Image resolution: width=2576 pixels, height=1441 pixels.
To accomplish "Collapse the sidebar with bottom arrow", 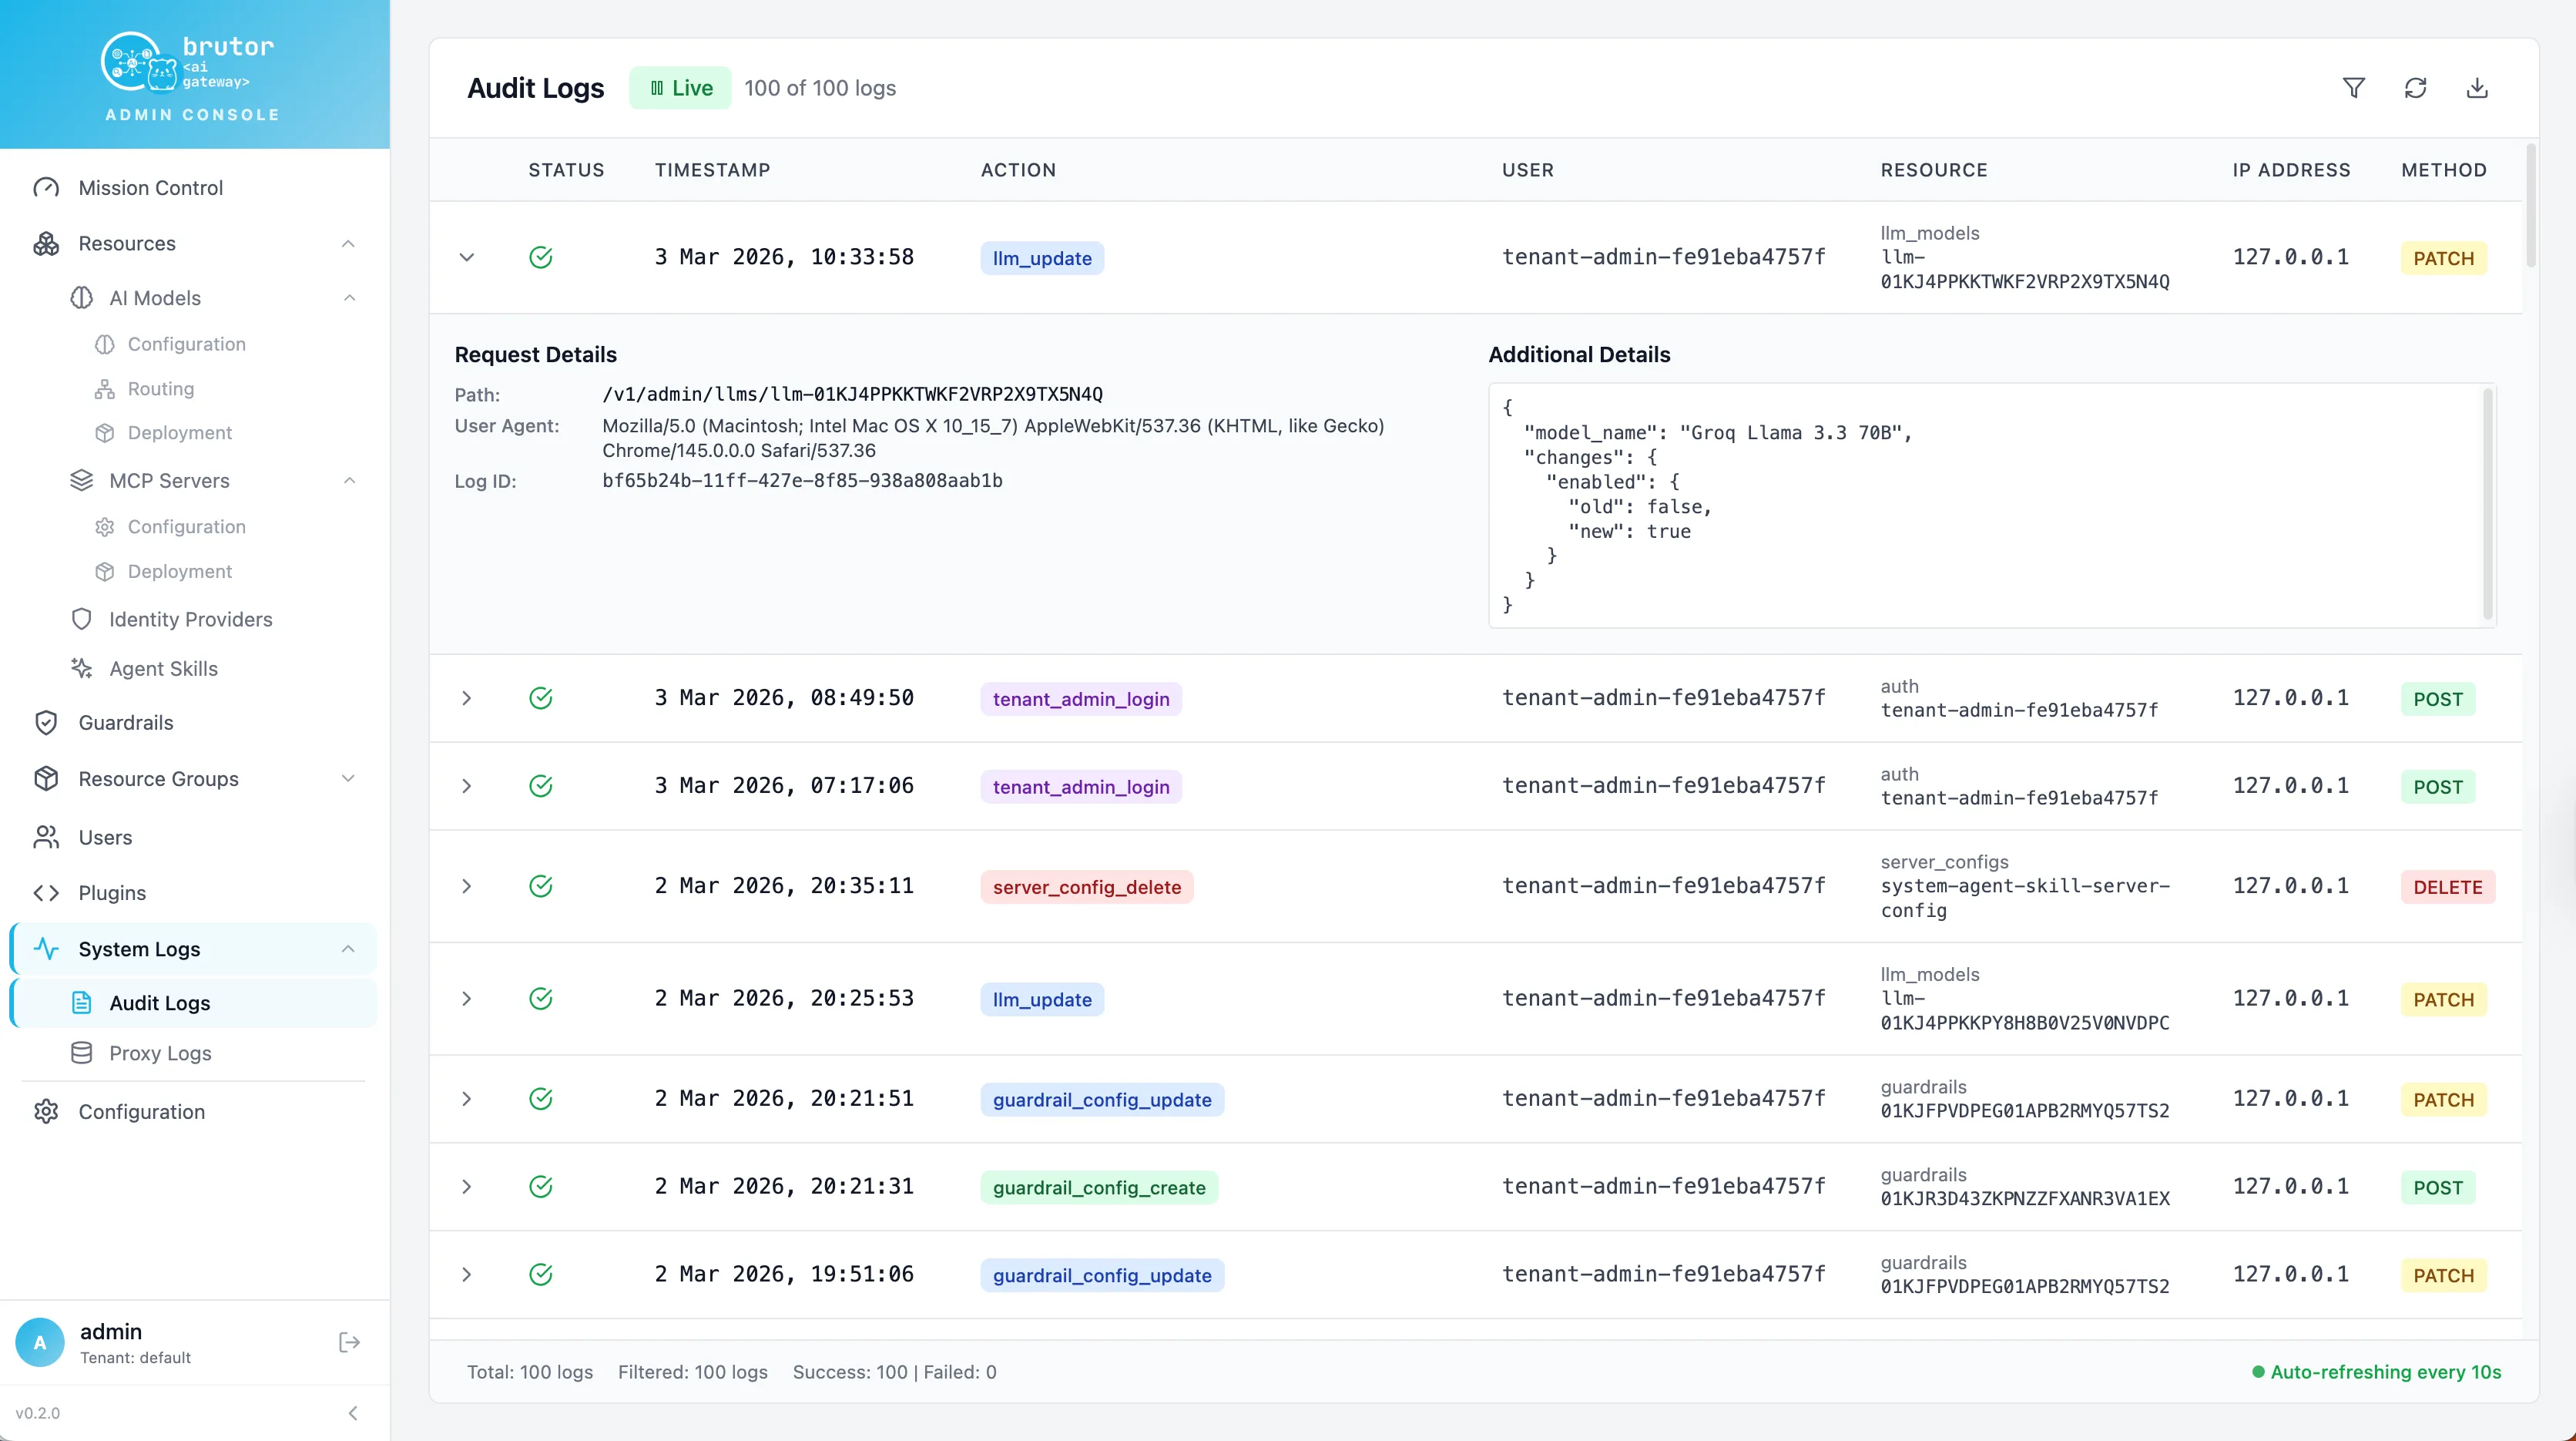I will [353, 1413].
